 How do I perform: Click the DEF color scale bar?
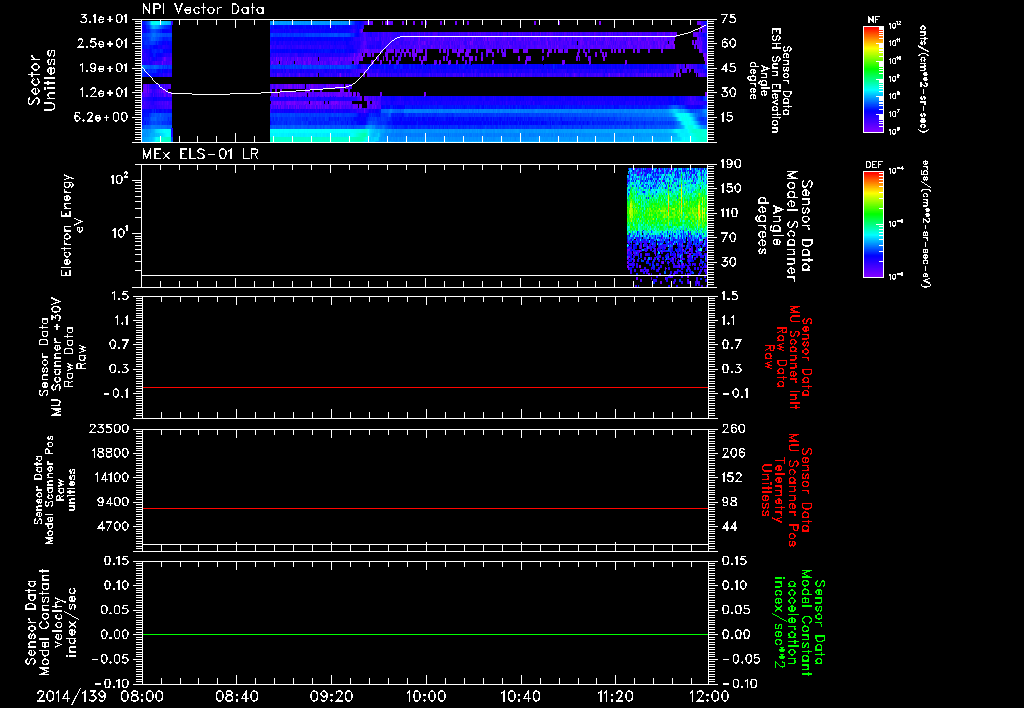(x=873, y=224)
